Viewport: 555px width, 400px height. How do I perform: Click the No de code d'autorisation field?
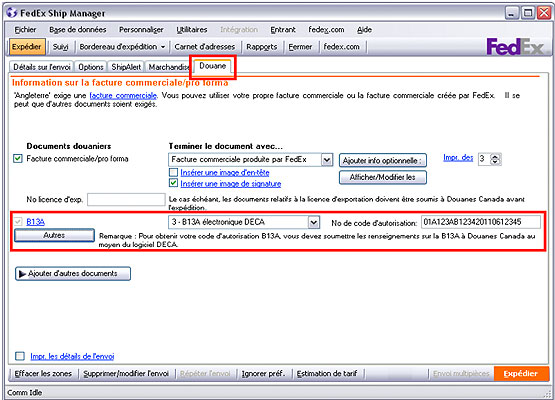coord(481,222)
